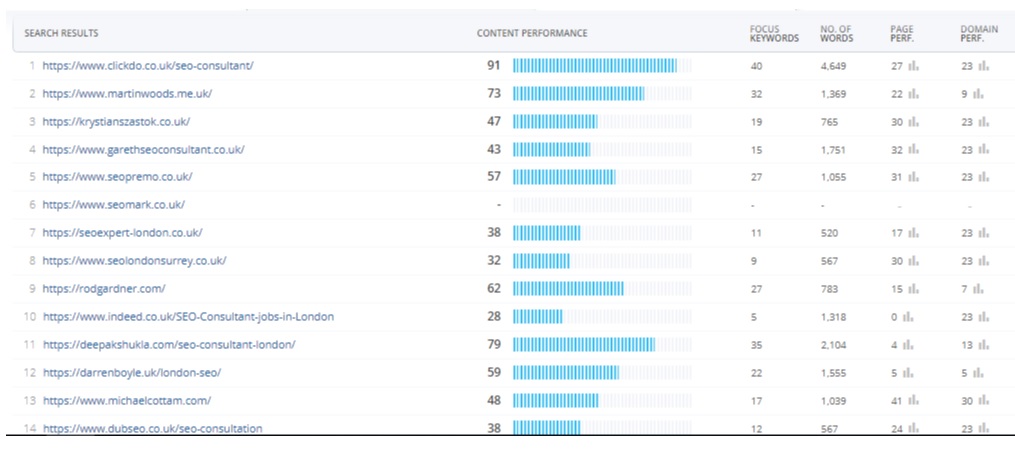Open the darrenboyle.uk london-seo link
The image size is (1015, 466).
(132, 373)
